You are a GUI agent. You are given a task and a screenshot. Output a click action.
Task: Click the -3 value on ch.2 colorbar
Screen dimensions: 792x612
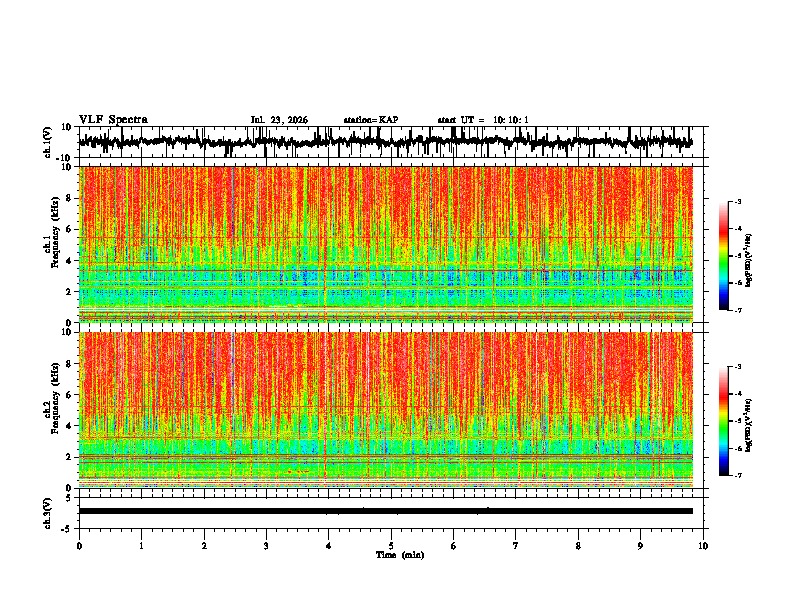pyautogui.click(x=737, y=367)
